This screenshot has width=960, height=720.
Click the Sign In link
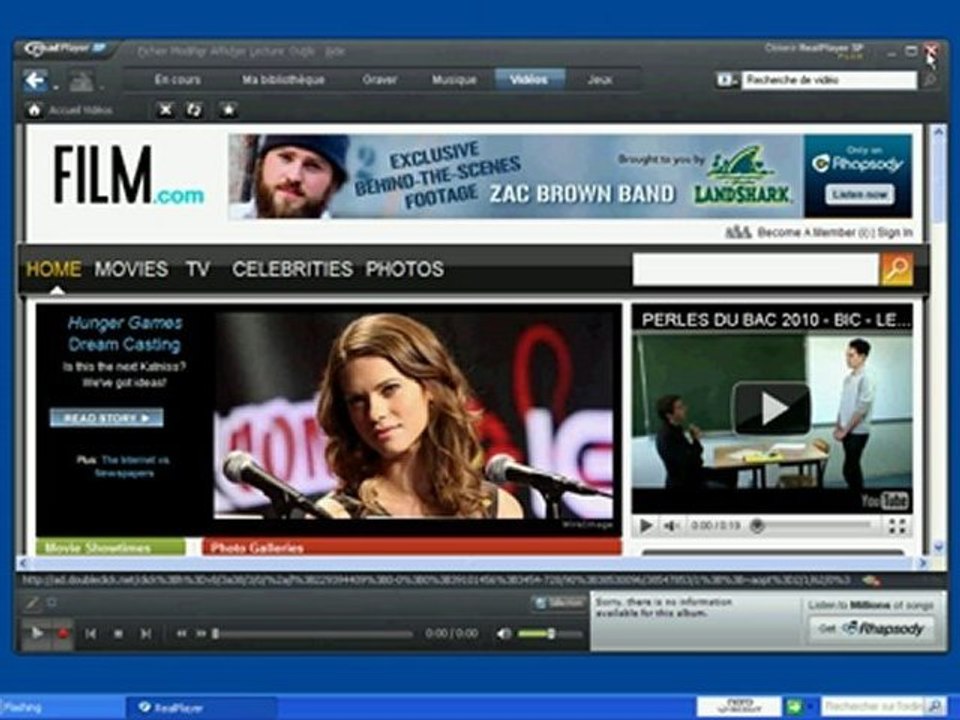click(x=895, y=233)
